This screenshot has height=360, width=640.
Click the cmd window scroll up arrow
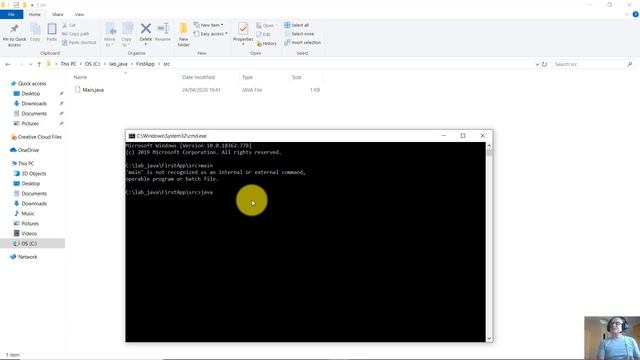coord(489,145)
